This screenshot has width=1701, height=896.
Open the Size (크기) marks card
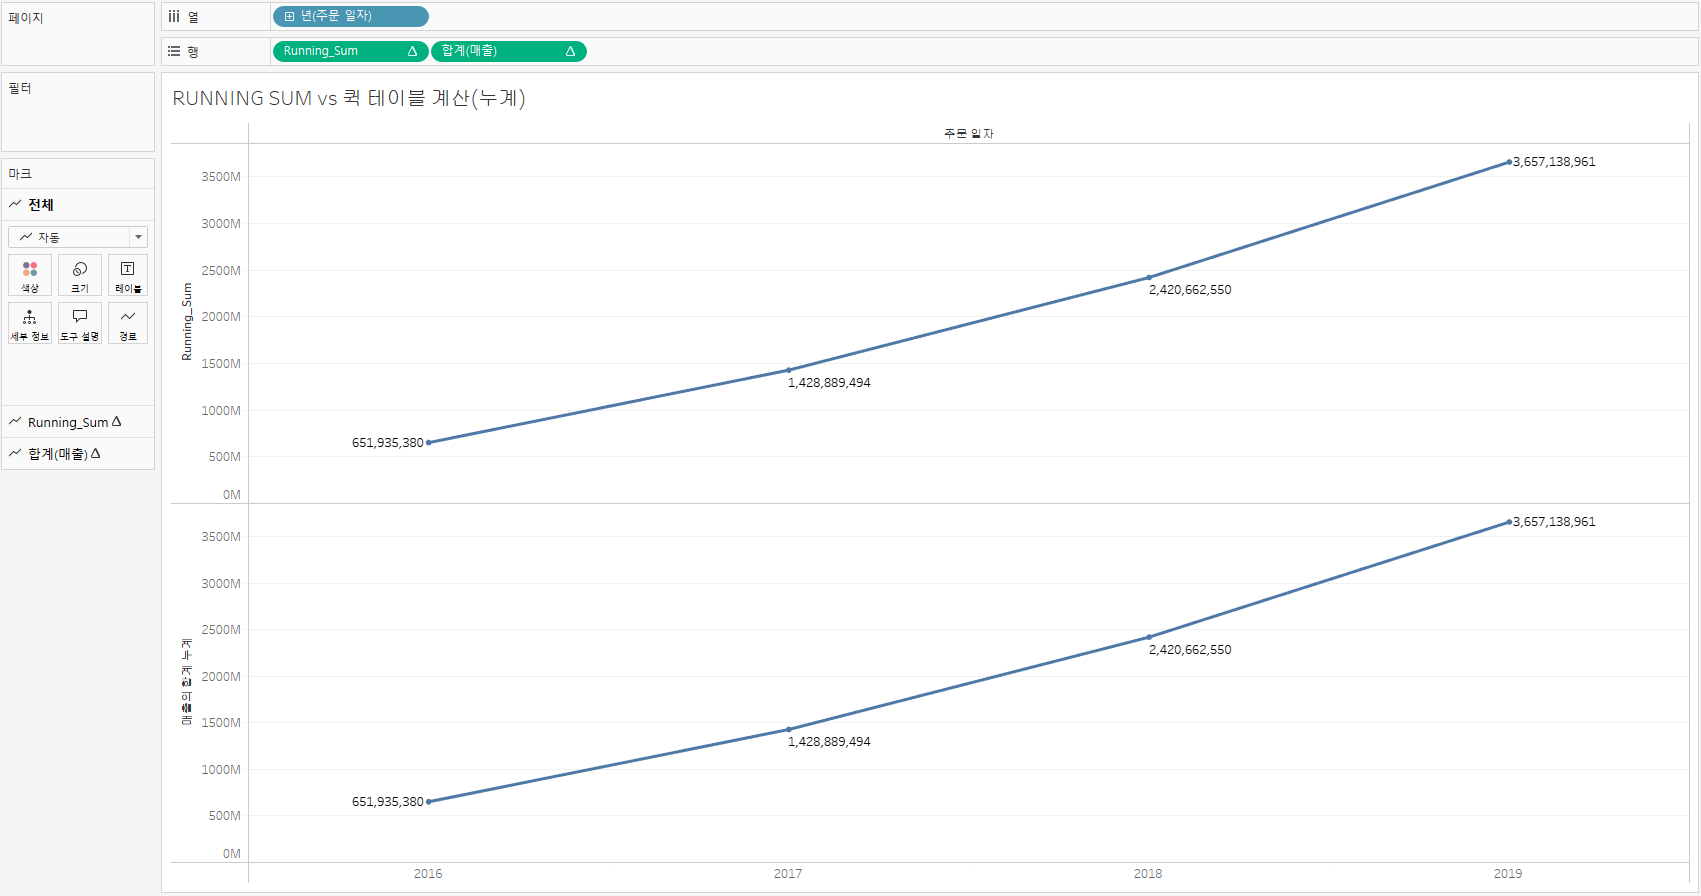pyautogui.click(x=80, y=275)
